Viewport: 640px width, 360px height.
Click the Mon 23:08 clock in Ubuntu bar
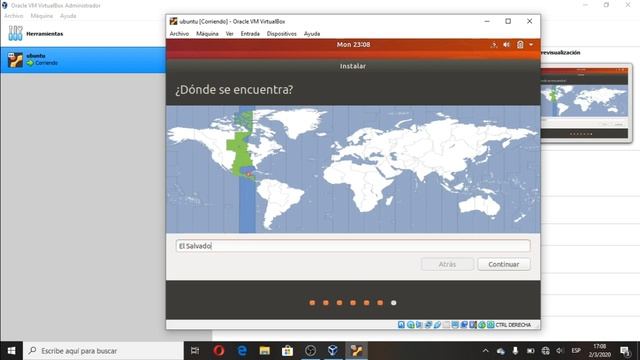[x=353, y=44]
